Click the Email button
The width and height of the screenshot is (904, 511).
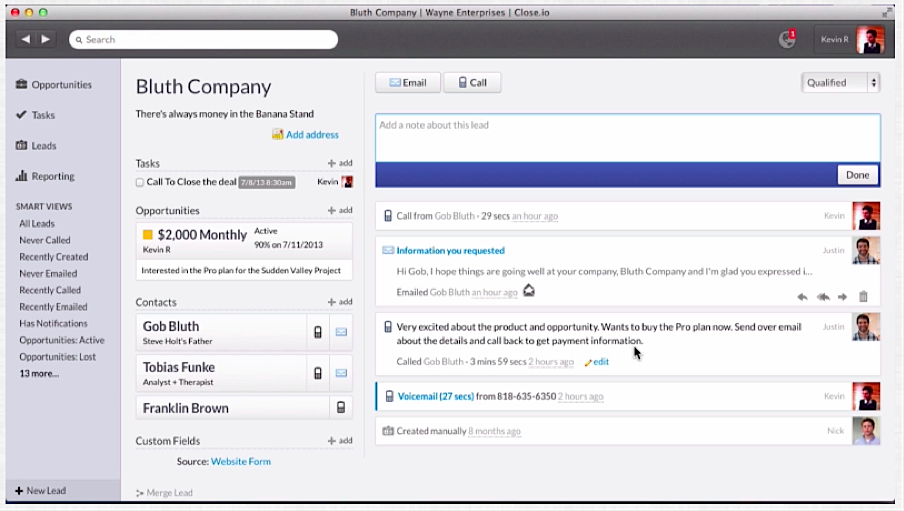408,82
